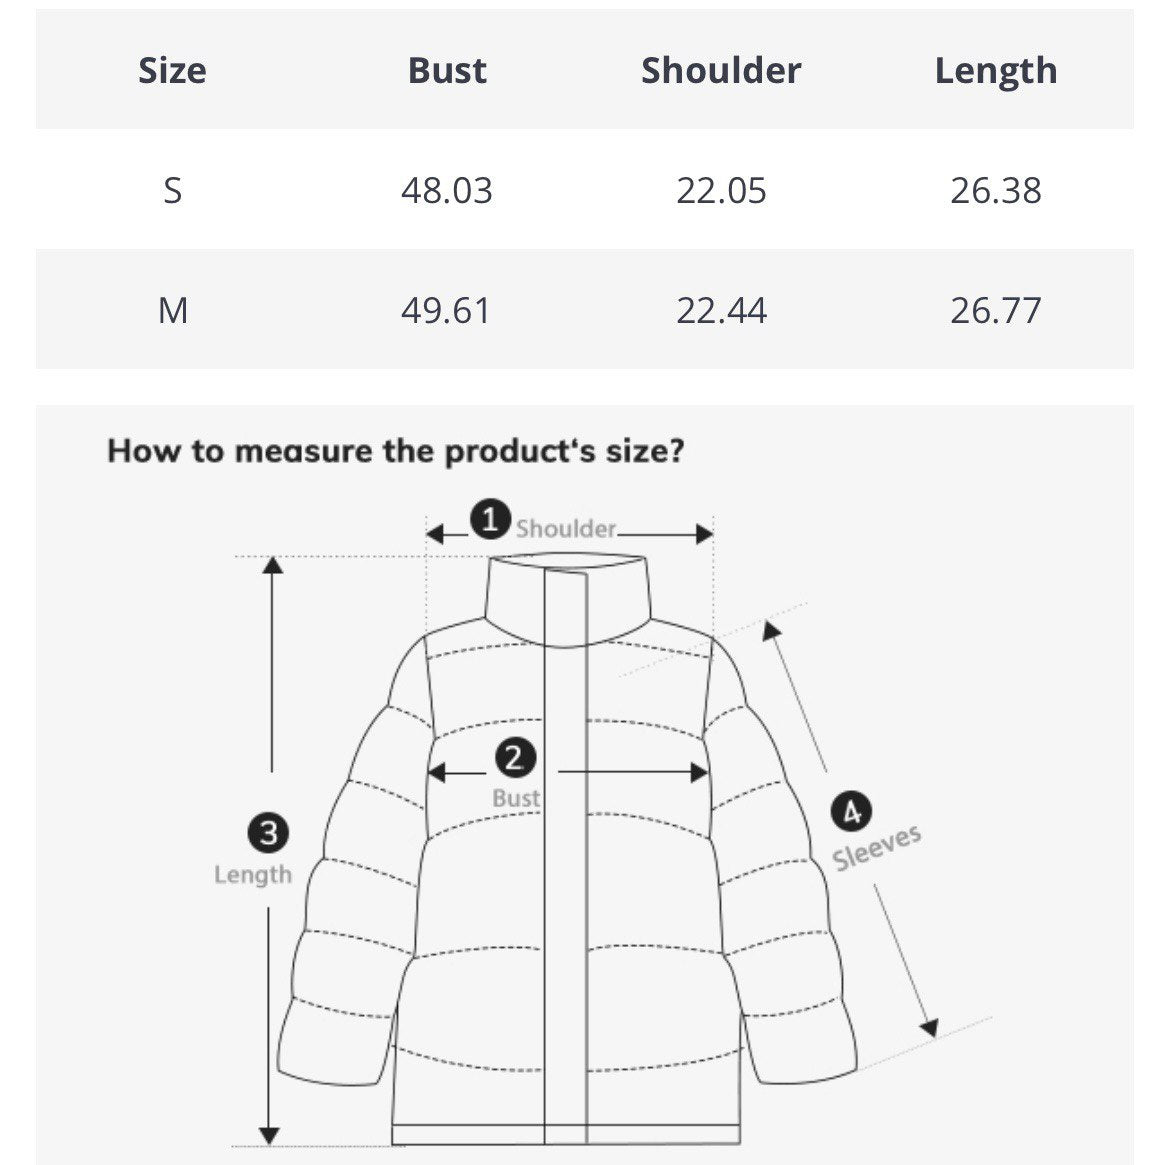This screenshot has width=1170, height=1165.
Task: Select the Bust column header
Action: (447, 71)
